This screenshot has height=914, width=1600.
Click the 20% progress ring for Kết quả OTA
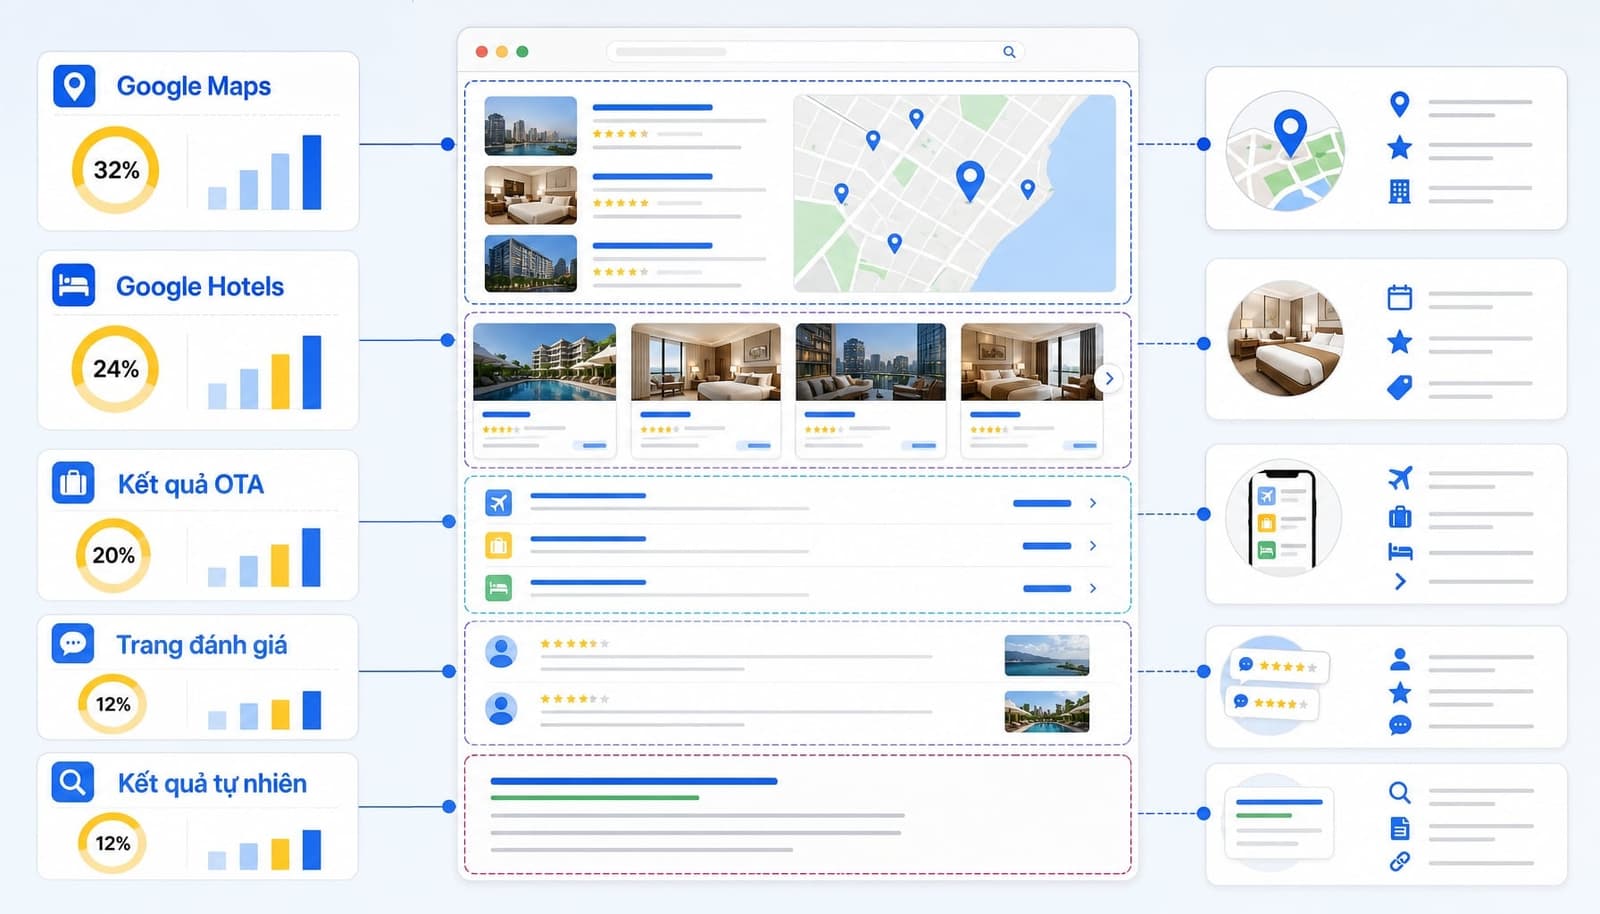click(x=113, y=555)
